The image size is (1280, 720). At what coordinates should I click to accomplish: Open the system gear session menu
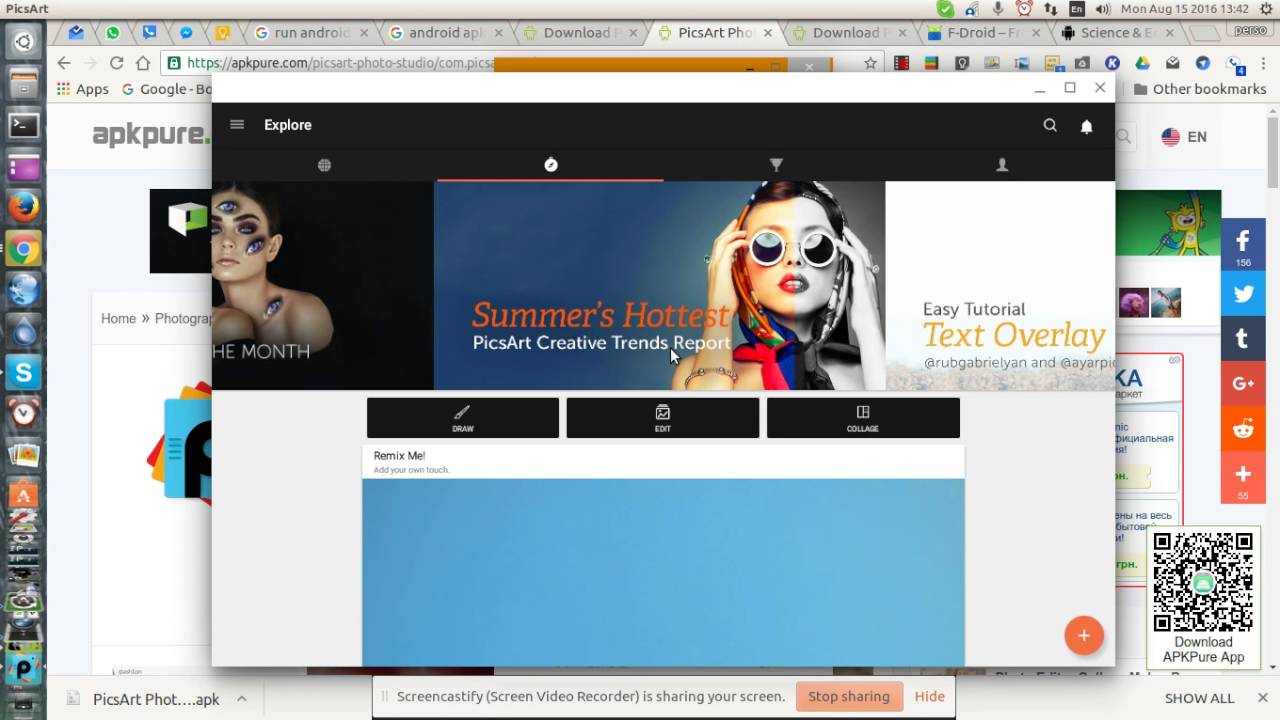[x=1266, y=9]
